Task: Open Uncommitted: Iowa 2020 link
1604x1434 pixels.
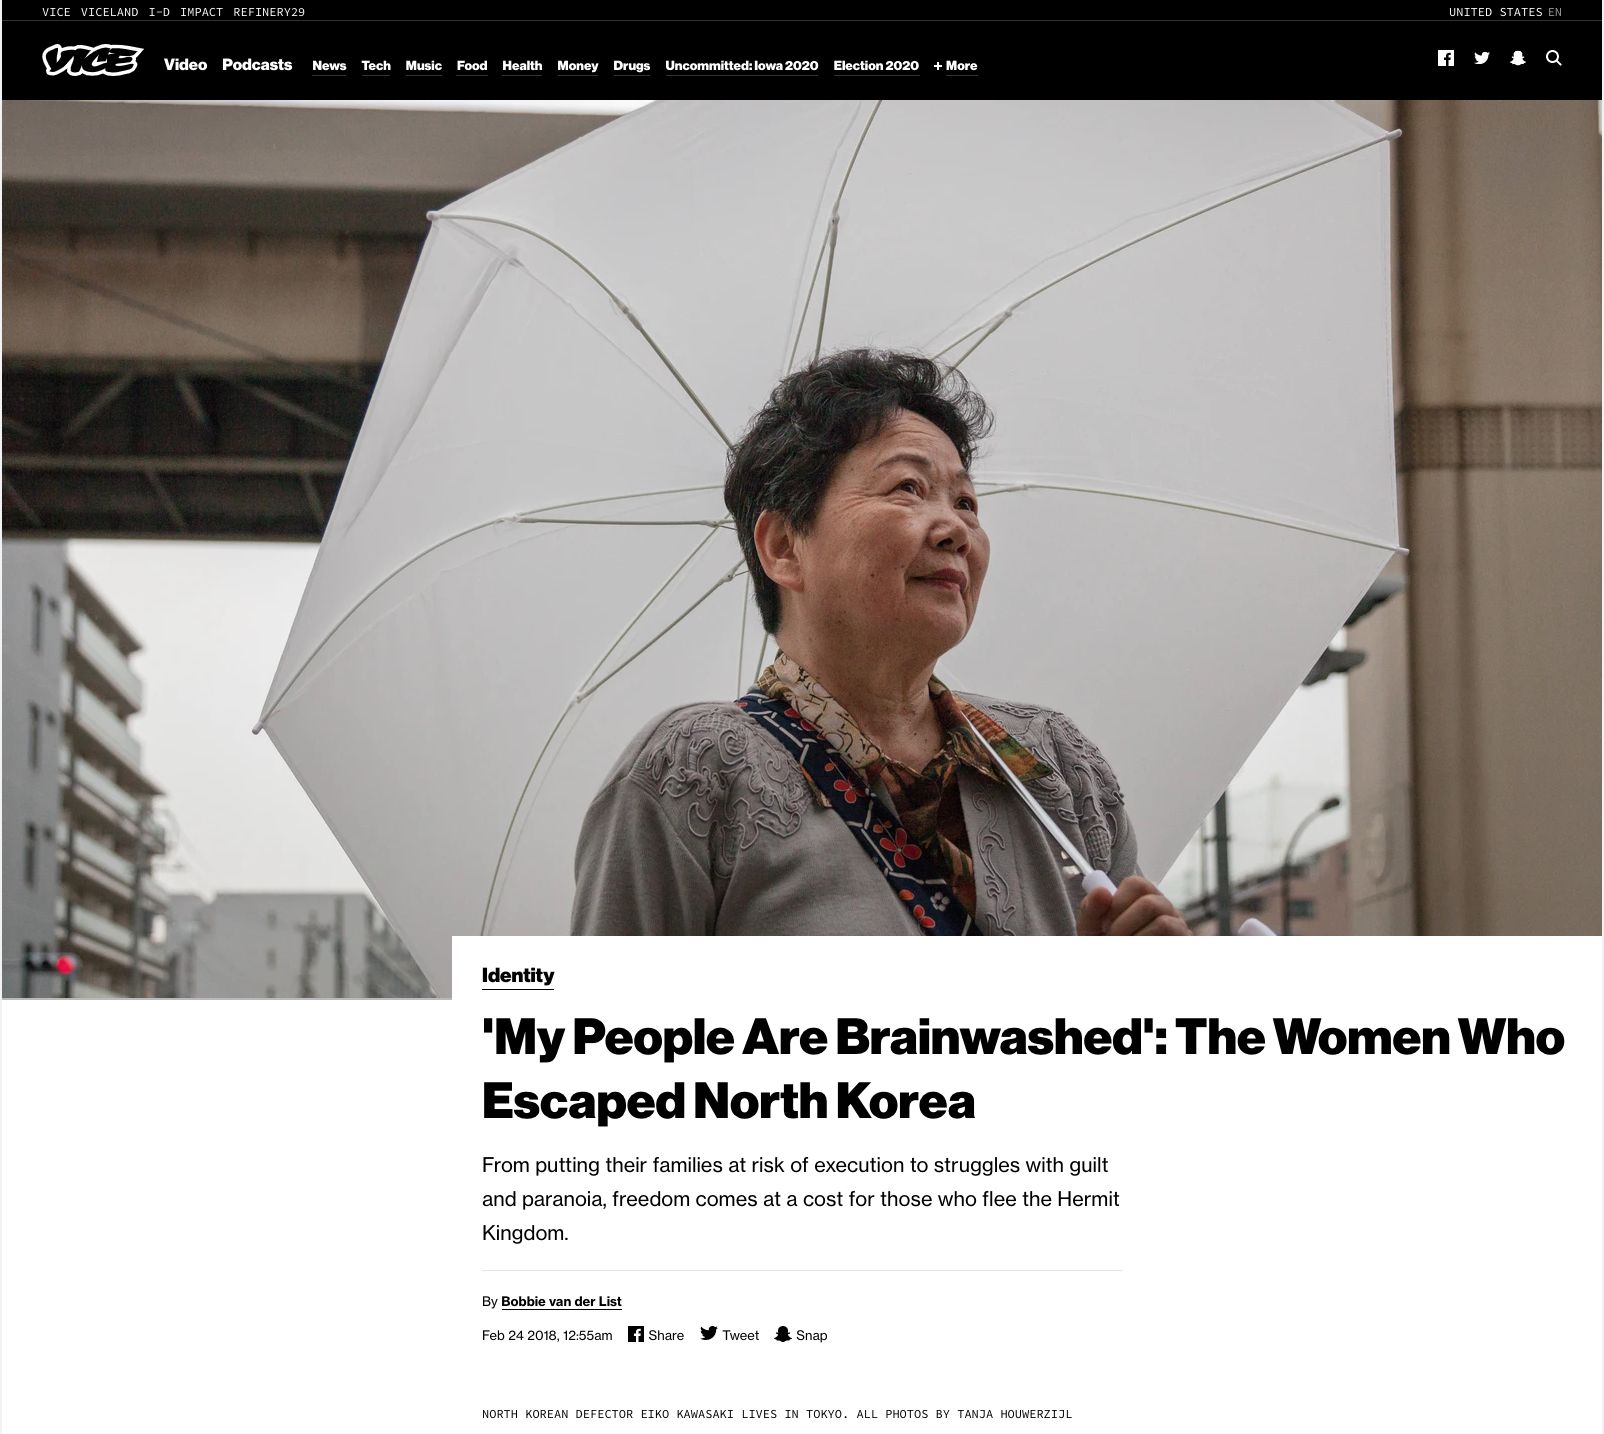Action: pyautogui.click(x=741, y=66)
